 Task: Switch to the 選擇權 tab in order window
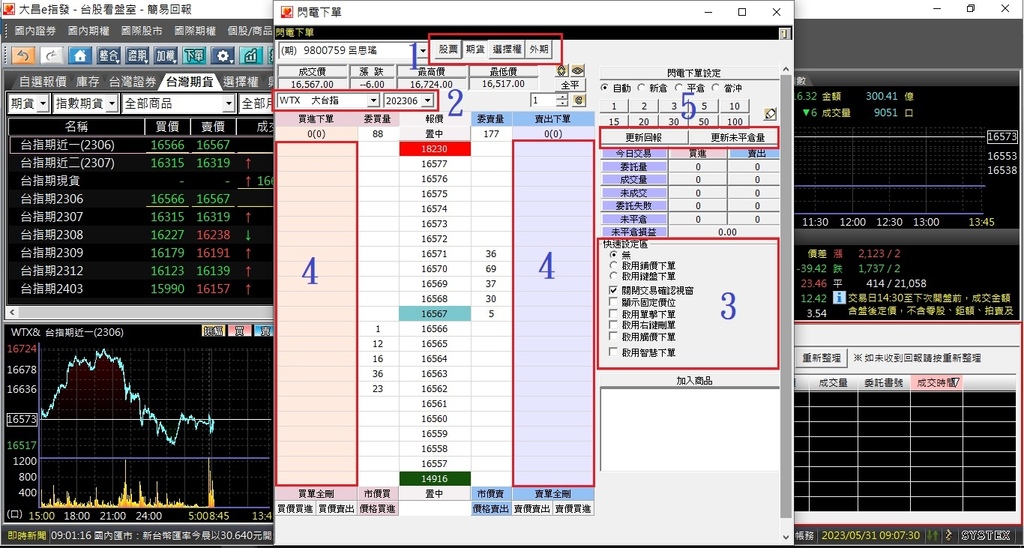[x=506, y=48]
